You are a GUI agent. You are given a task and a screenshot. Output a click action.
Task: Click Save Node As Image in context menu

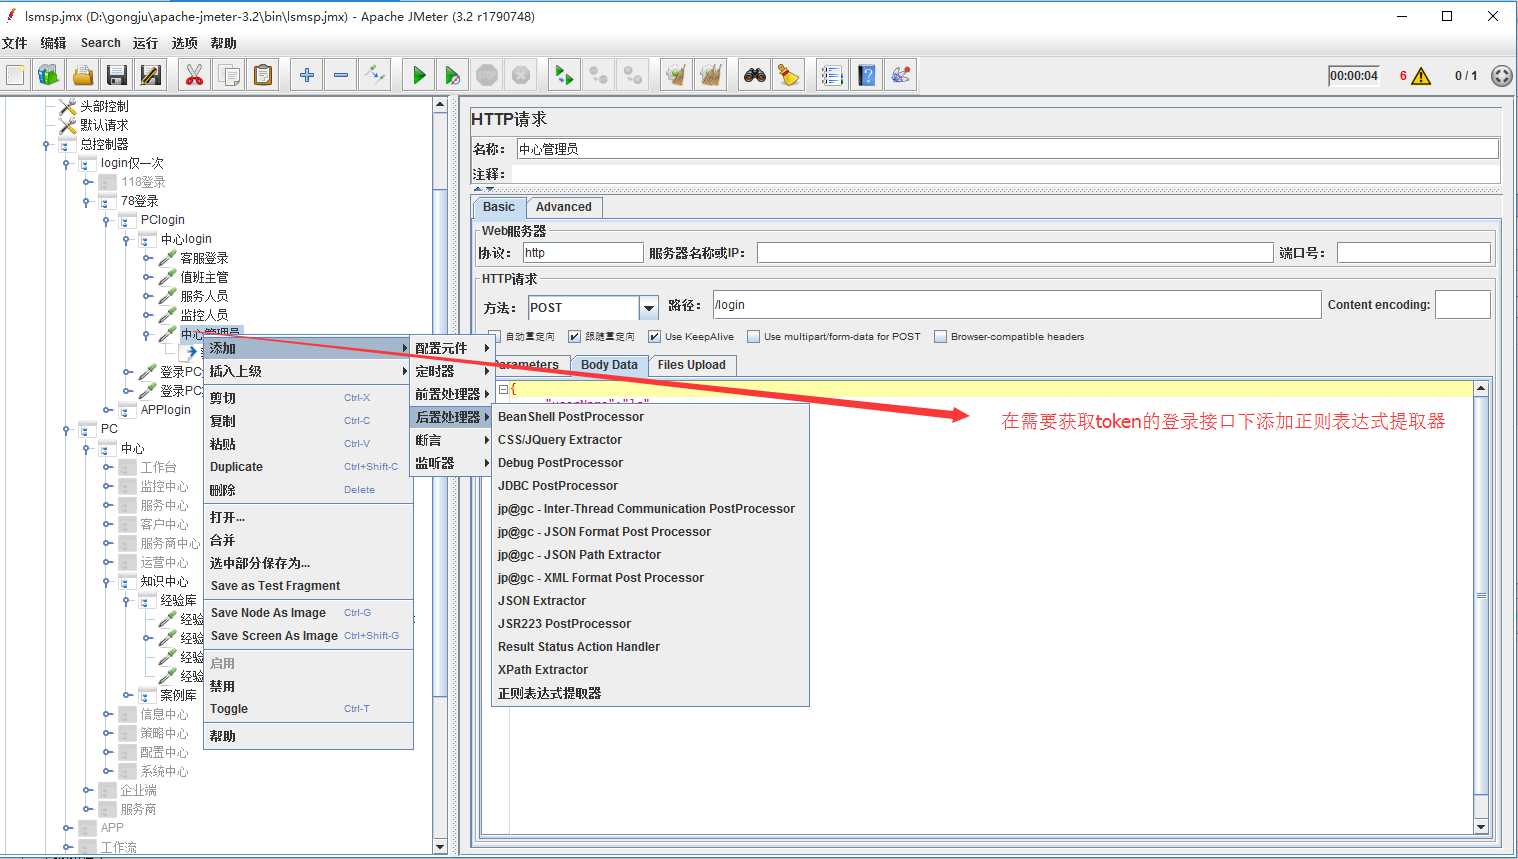tap(268, 613)
